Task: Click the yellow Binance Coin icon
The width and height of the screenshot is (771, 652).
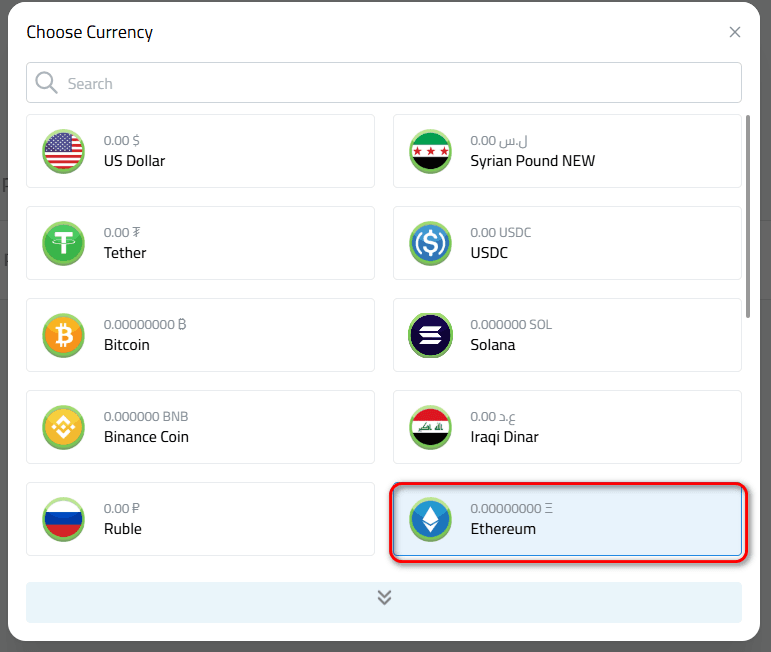Action: pos(63,427)
